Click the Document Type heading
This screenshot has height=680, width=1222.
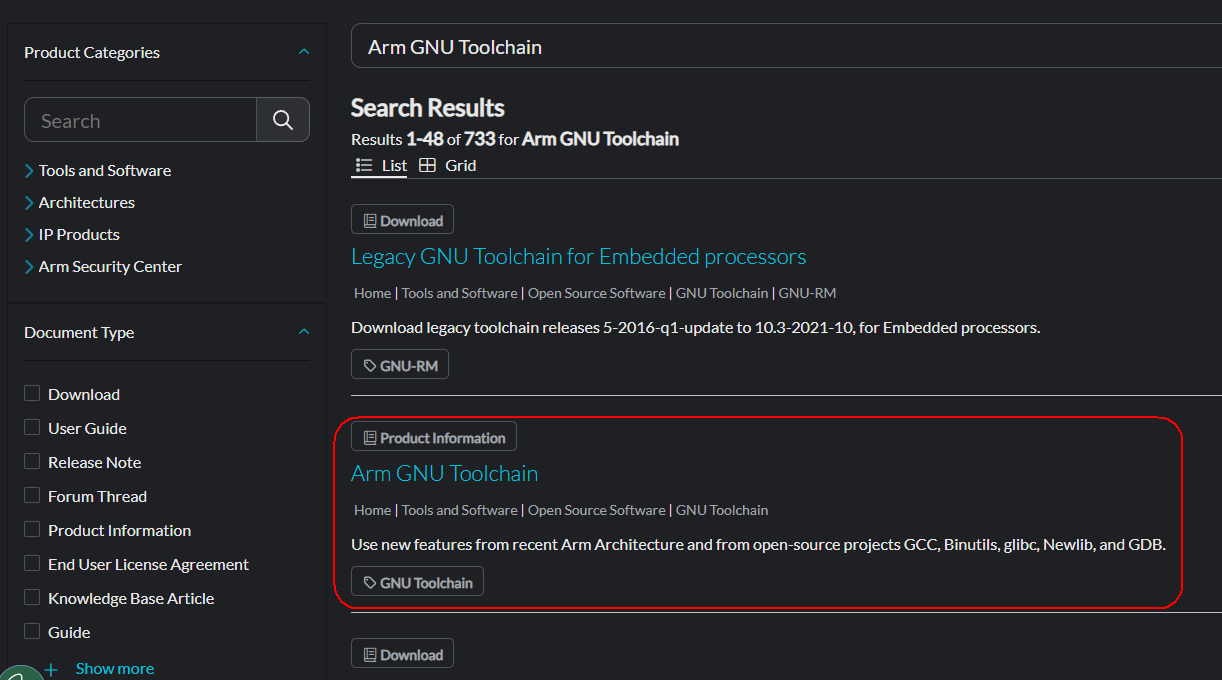point(79,332)
